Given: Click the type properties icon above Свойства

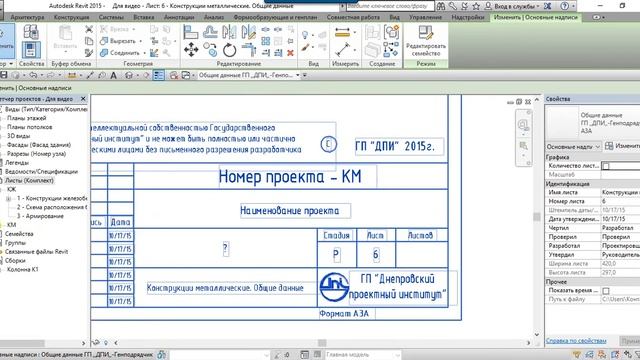Looking at the screenshot, I should [31, 32].
